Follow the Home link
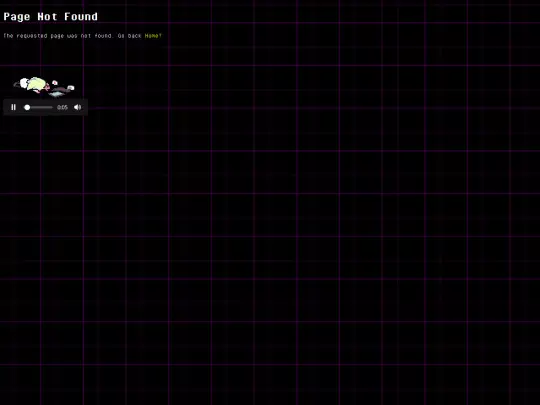 152,36
